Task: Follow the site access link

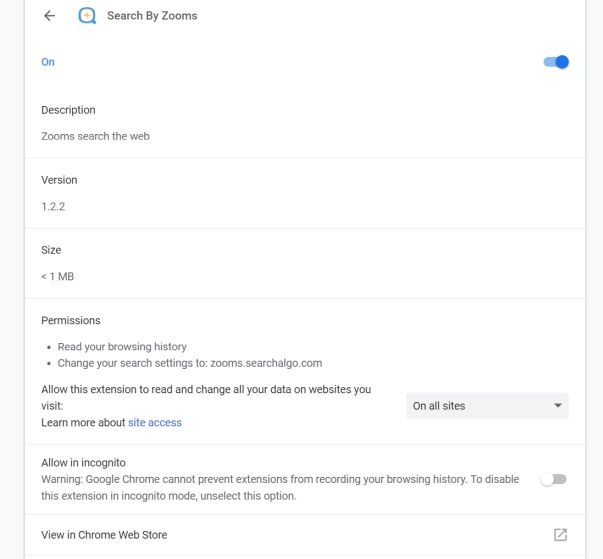Action: click(155, 423)
